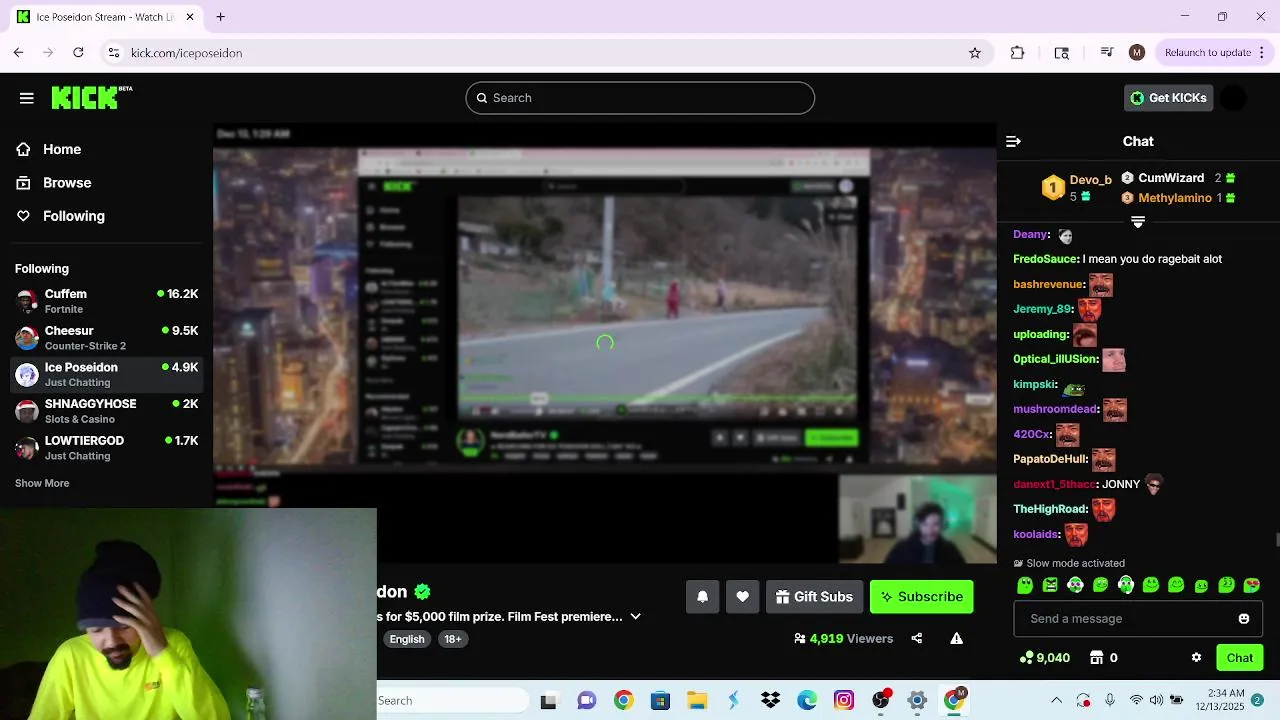Image resolution: width=1280 pixels, height=720 pixels.
Task: Click danext1_5thacc username in chat
Action: pos(1054,484)
